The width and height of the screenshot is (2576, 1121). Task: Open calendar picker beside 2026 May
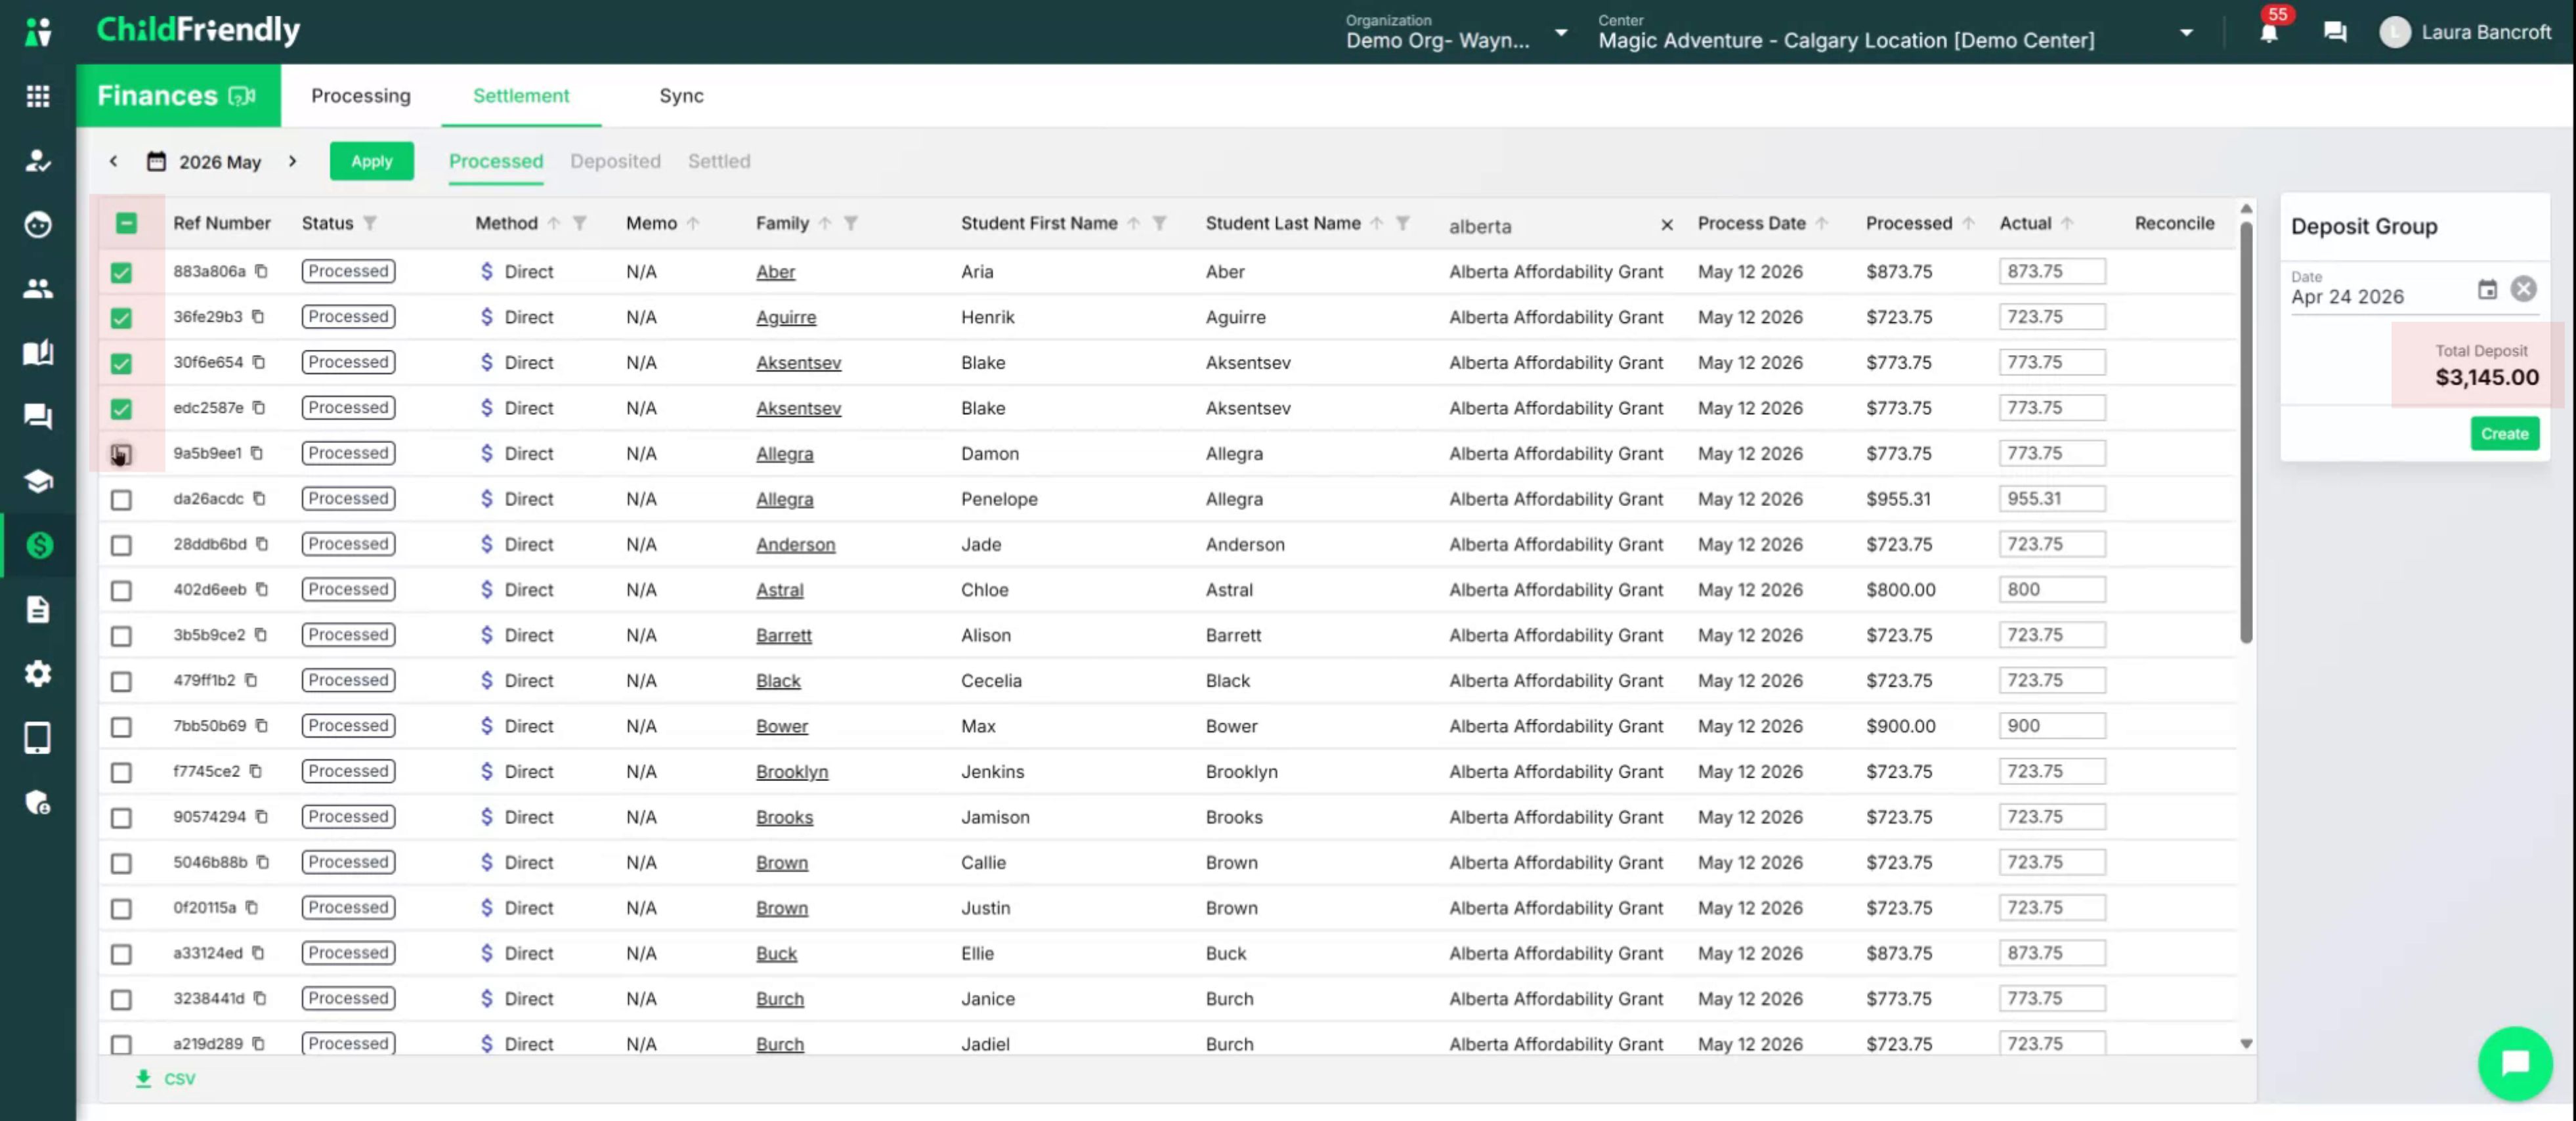coord(156,161)
